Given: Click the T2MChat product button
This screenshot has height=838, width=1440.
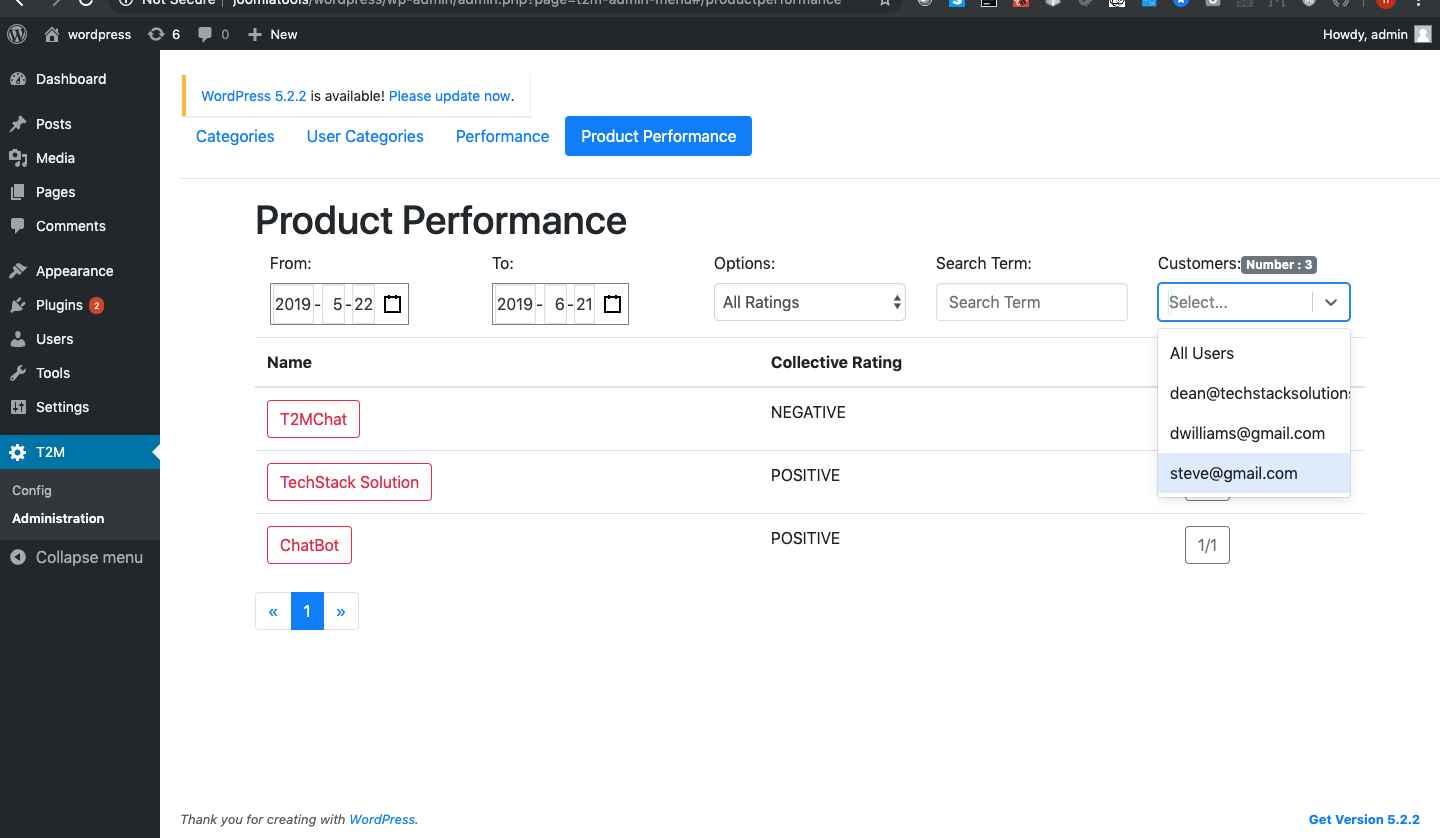Looking at the screenshot, I should click(314, 419).
